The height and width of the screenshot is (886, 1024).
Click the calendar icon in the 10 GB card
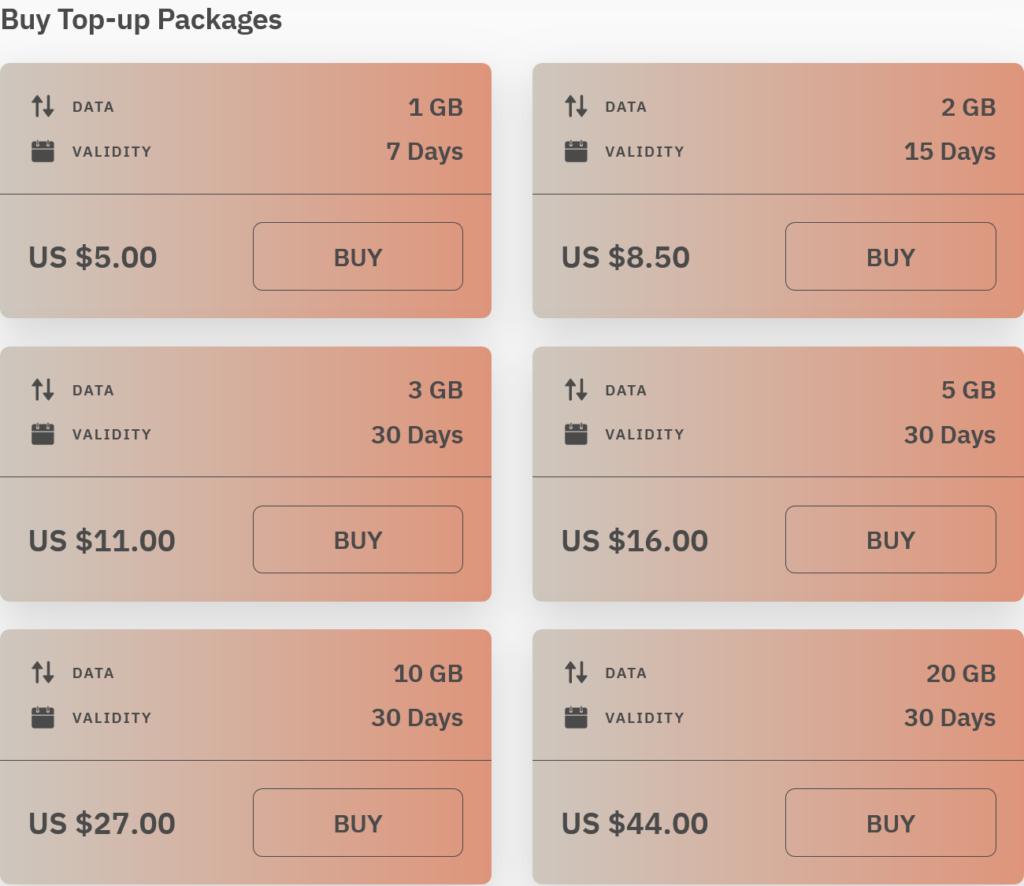coord(43,718)
